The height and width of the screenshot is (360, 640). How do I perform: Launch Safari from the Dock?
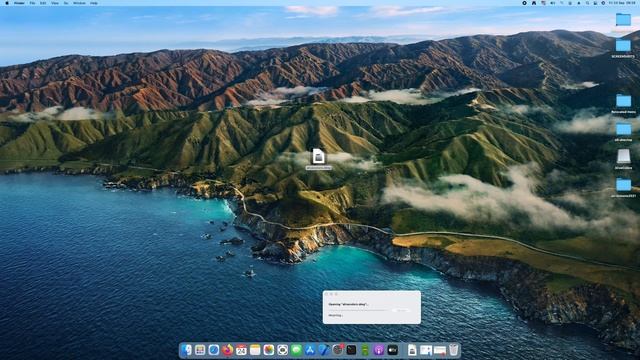(x=214, y=350)
